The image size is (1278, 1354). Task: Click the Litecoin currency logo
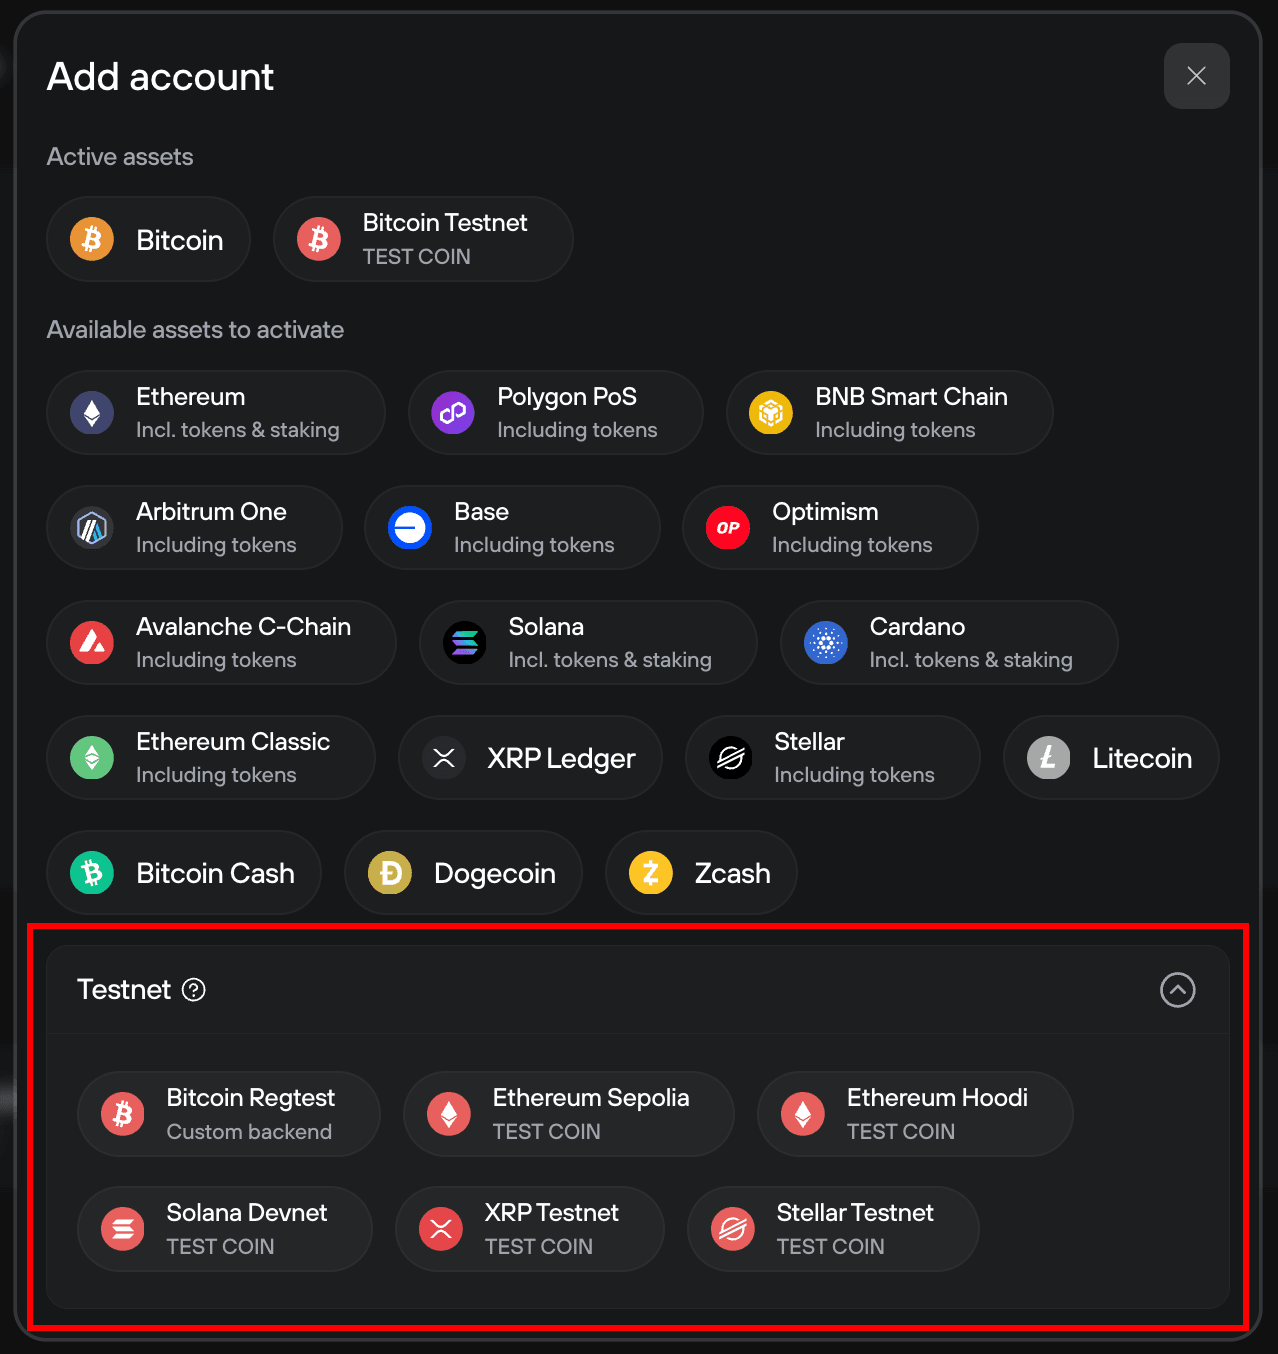(x=1046, y=758)
